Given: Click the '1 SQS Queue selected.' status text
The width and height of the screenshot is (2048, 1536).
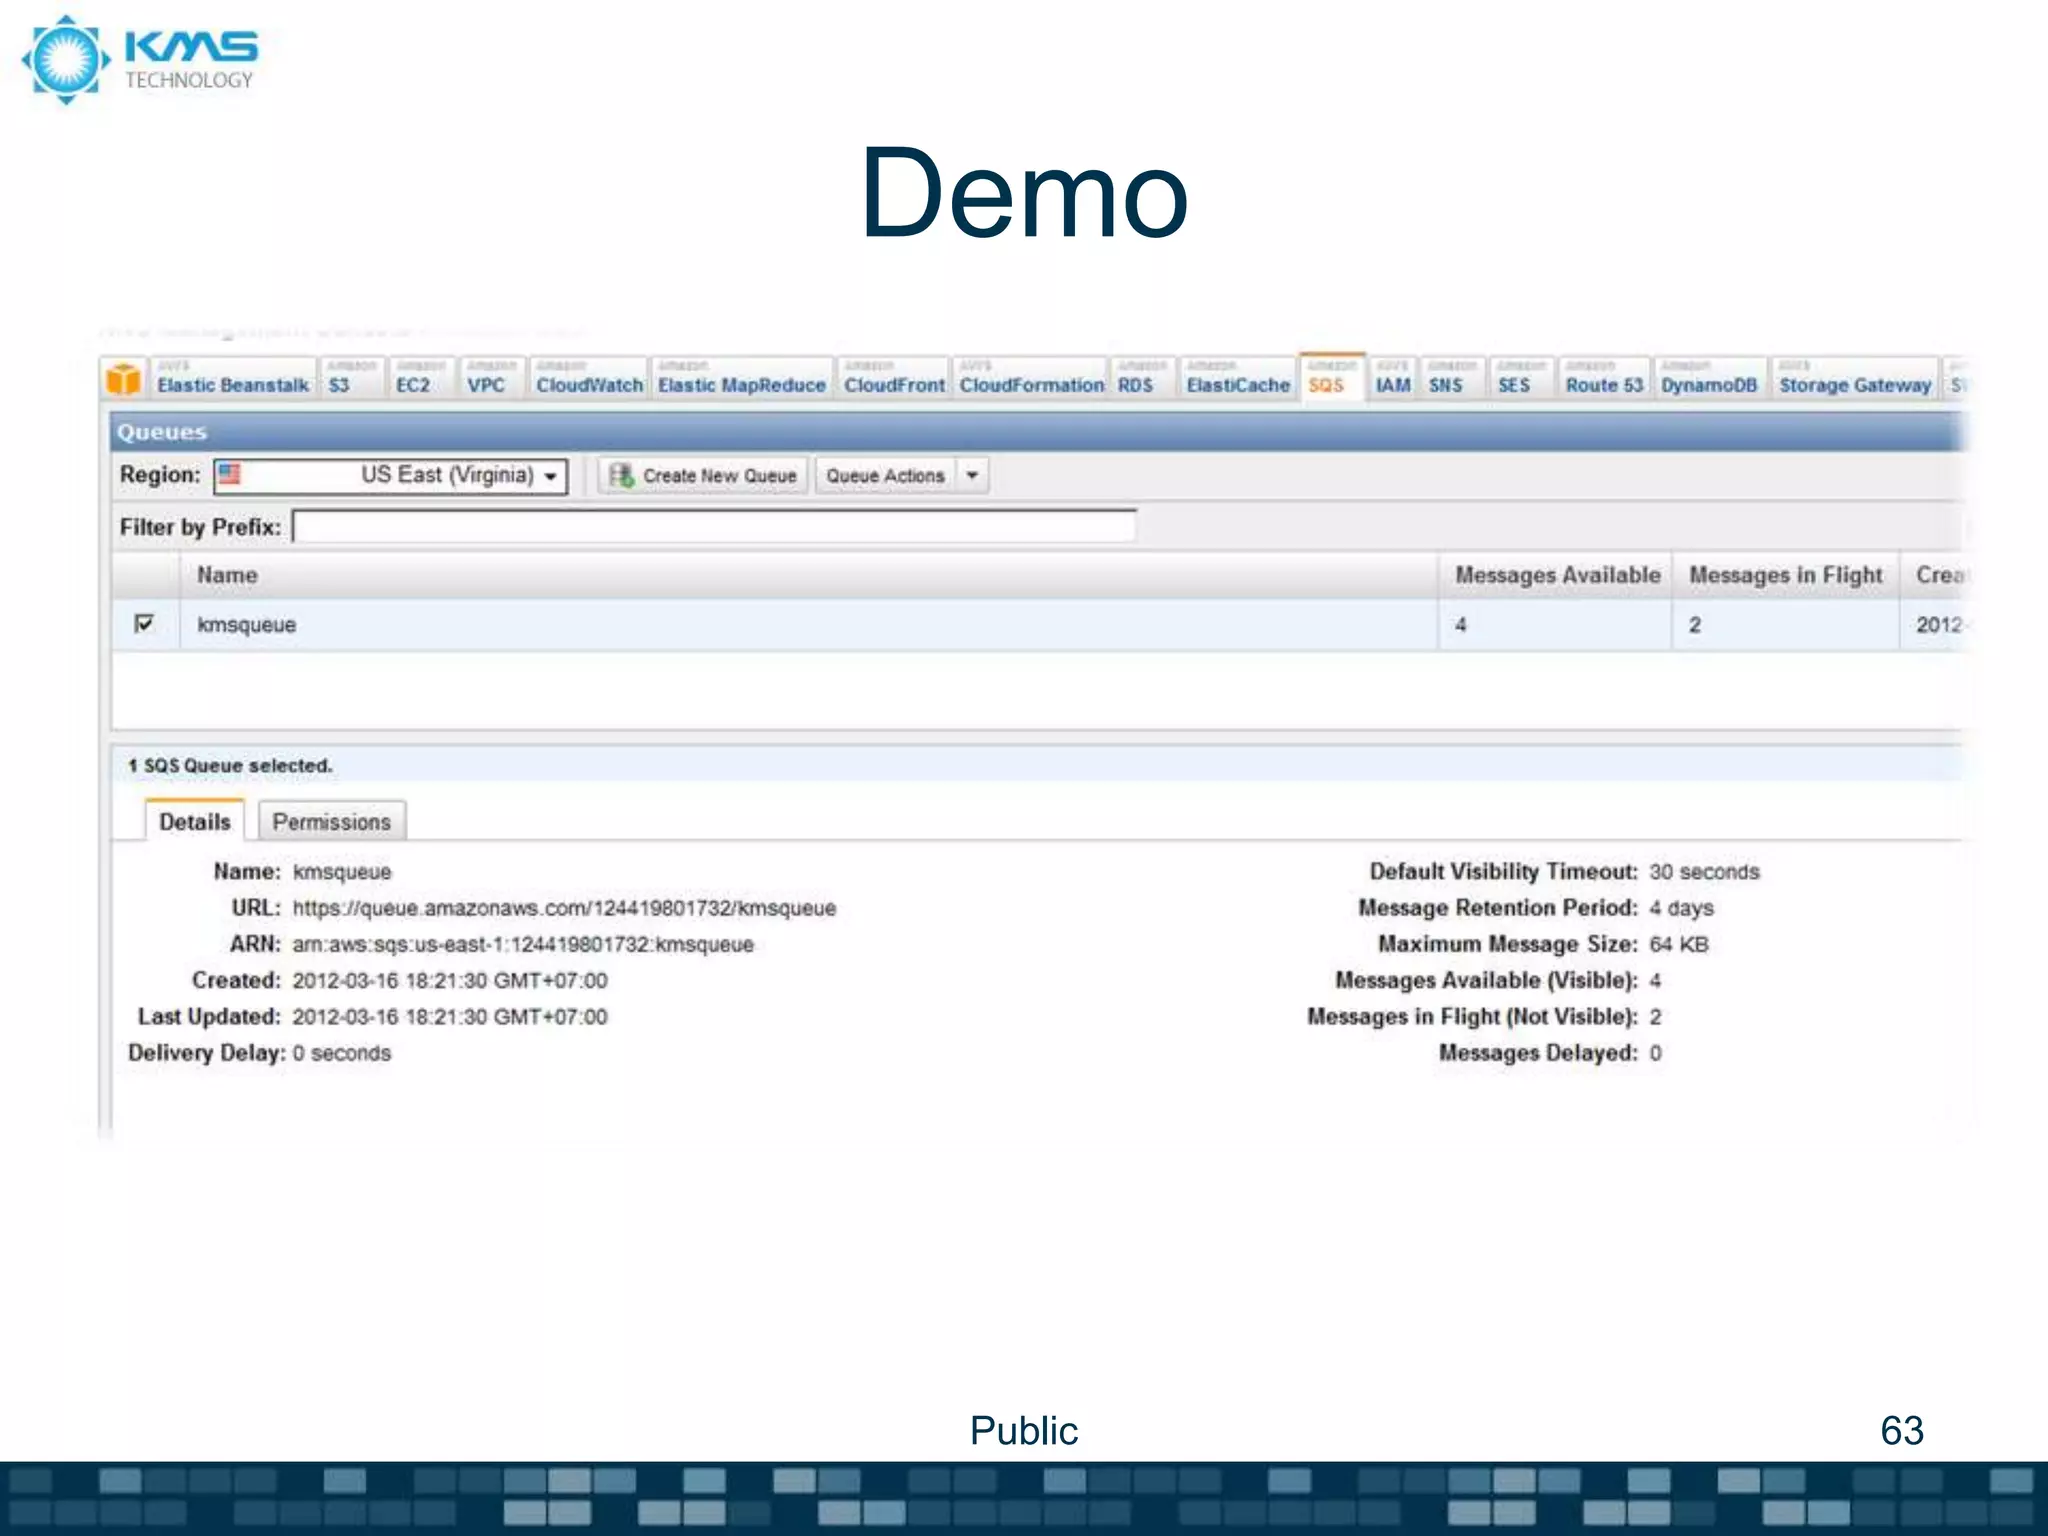Looking at the screenshot, I should point(230,765).
